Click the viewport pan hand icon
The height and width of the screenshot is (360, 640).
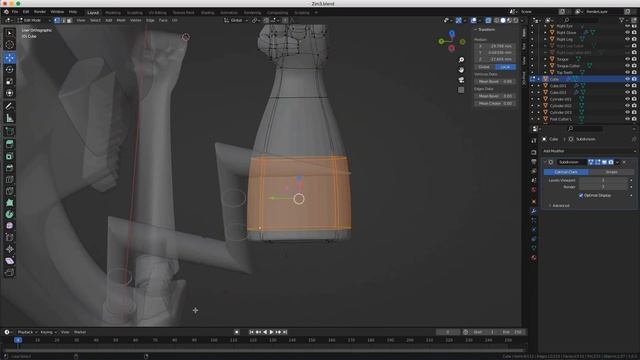(x=461, y=70)
